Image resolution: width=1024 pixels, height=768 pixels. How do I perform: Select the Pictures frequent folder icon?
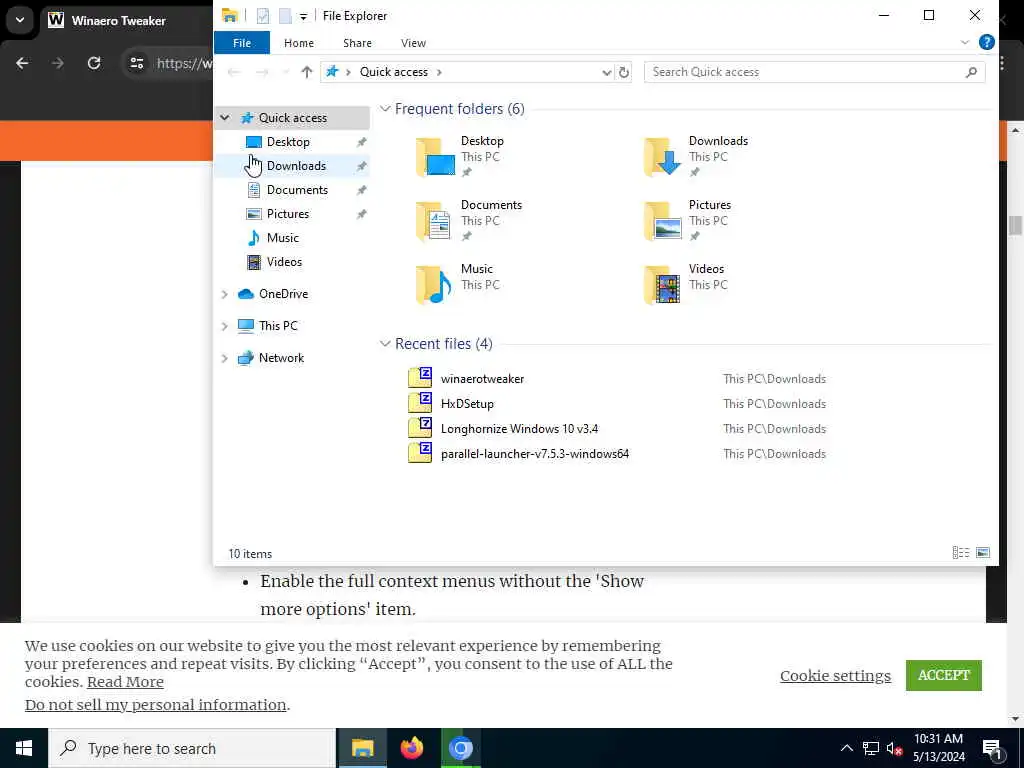[x=662, y=221]
